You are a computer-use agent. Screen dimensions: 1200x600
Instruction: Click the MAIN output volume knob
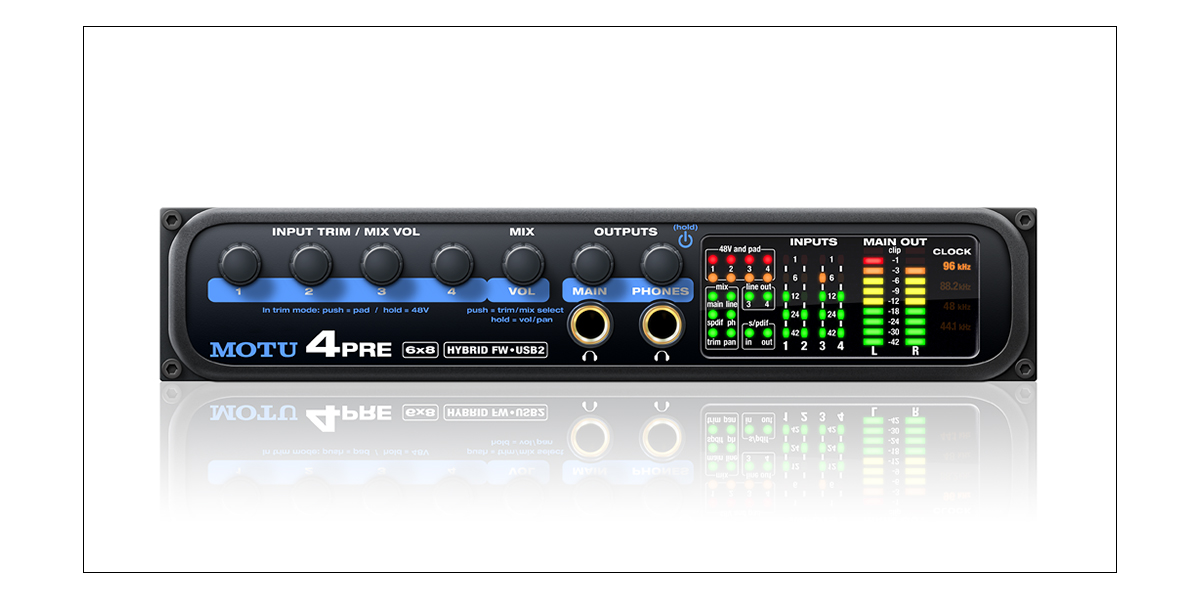(x=591, y=264)
